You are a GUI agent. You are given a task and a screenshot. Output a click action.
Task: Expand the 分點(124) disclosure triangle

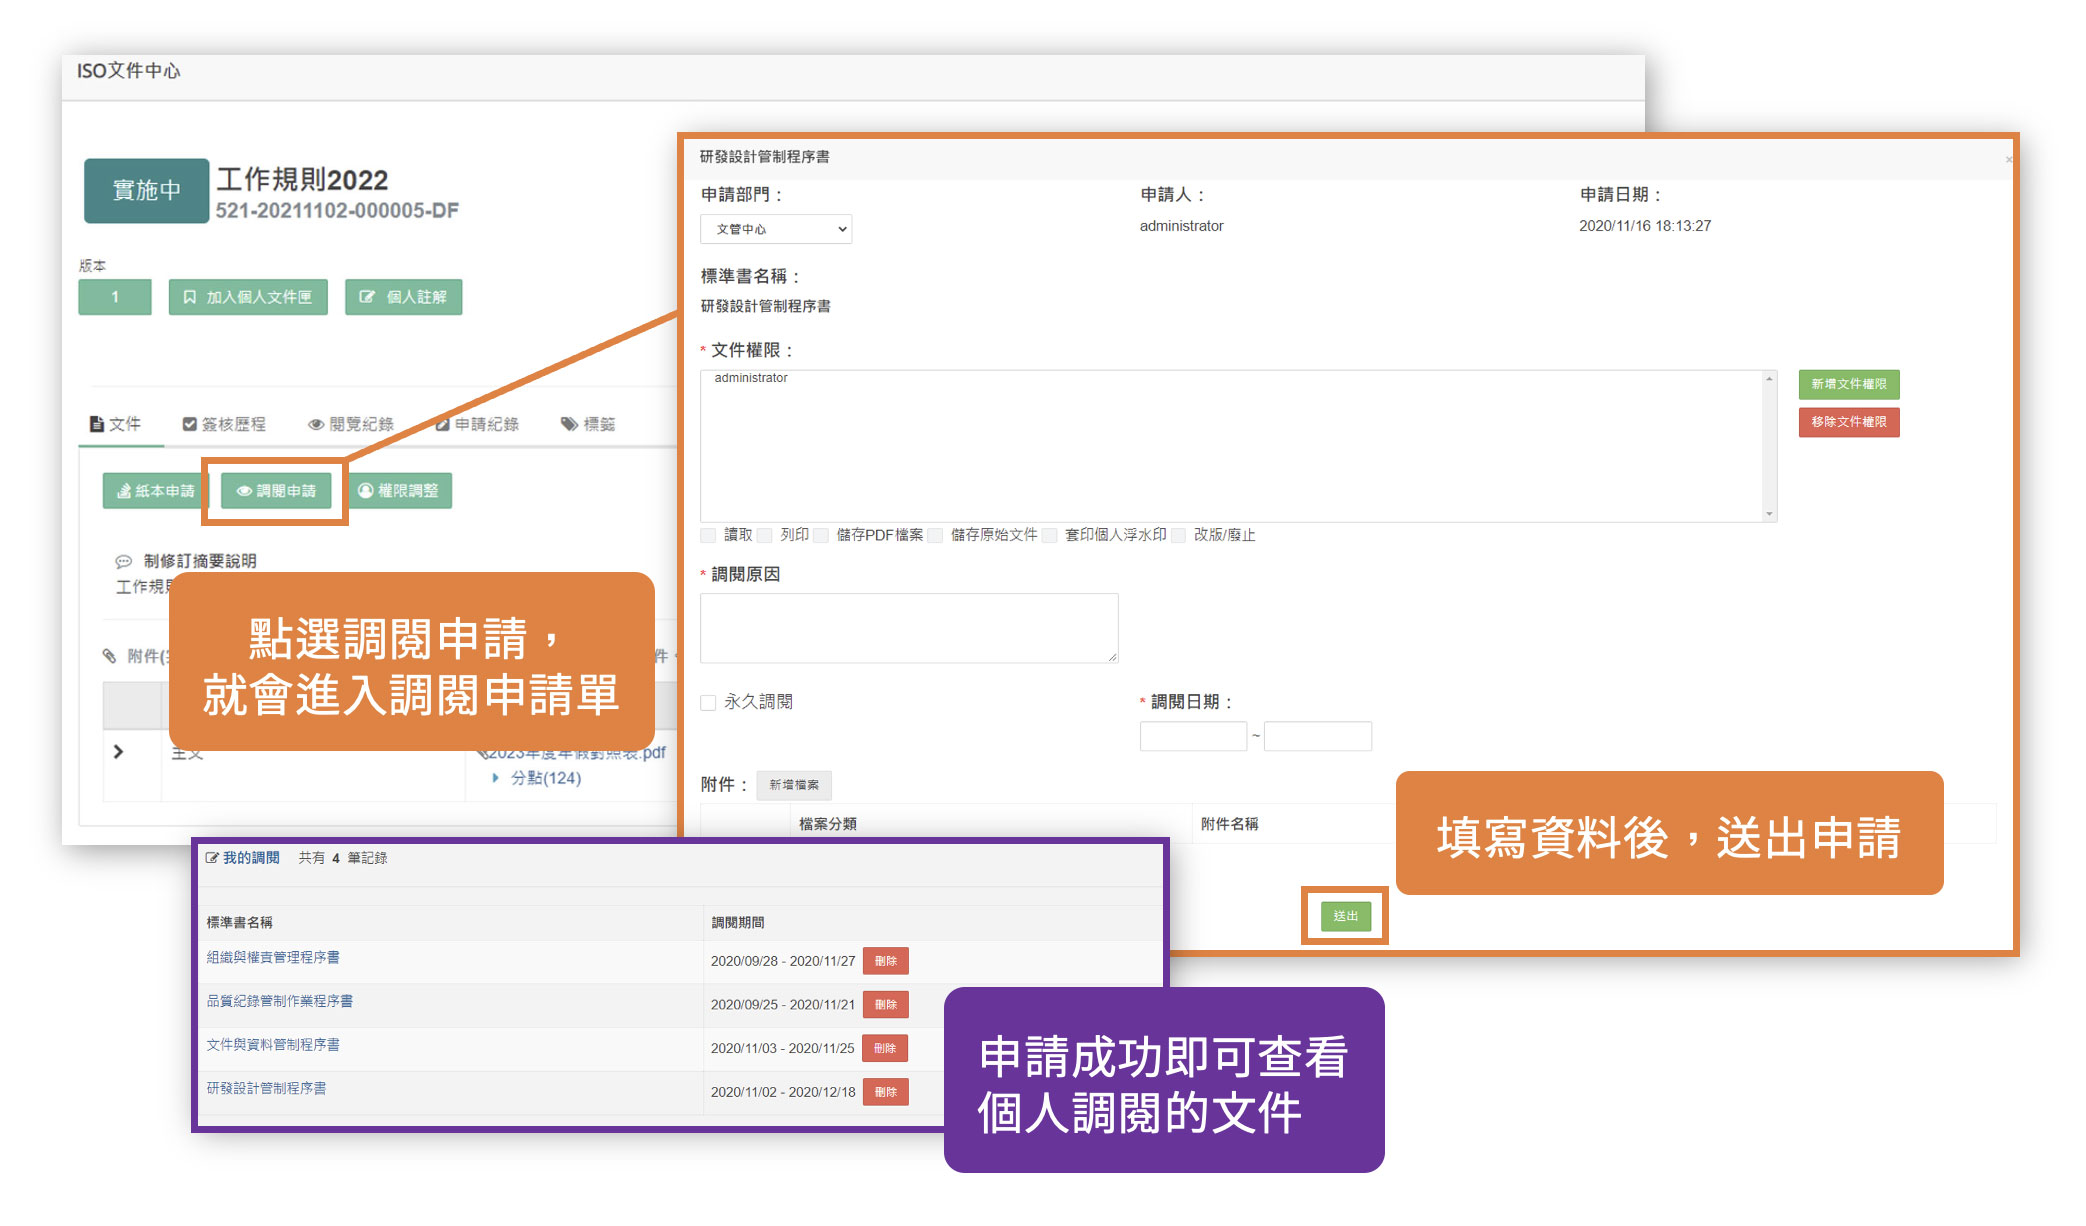(x=495, y=778)
